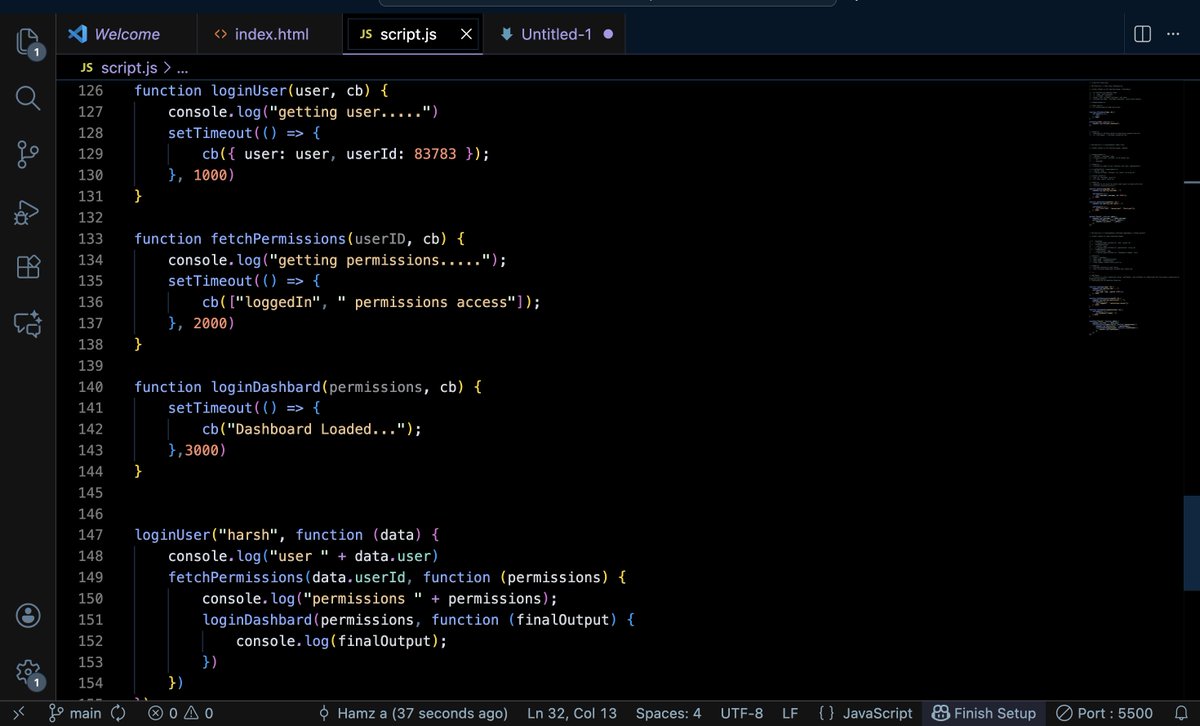Change indentation via Spaces: 4
The width and height of the screenshot is (1200, 726).
click(668, 713)
